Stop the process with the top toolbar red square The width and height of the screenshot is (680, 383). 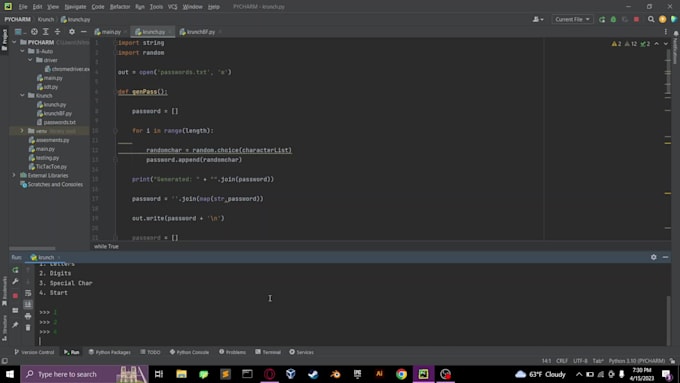click(x=636, y=20)
